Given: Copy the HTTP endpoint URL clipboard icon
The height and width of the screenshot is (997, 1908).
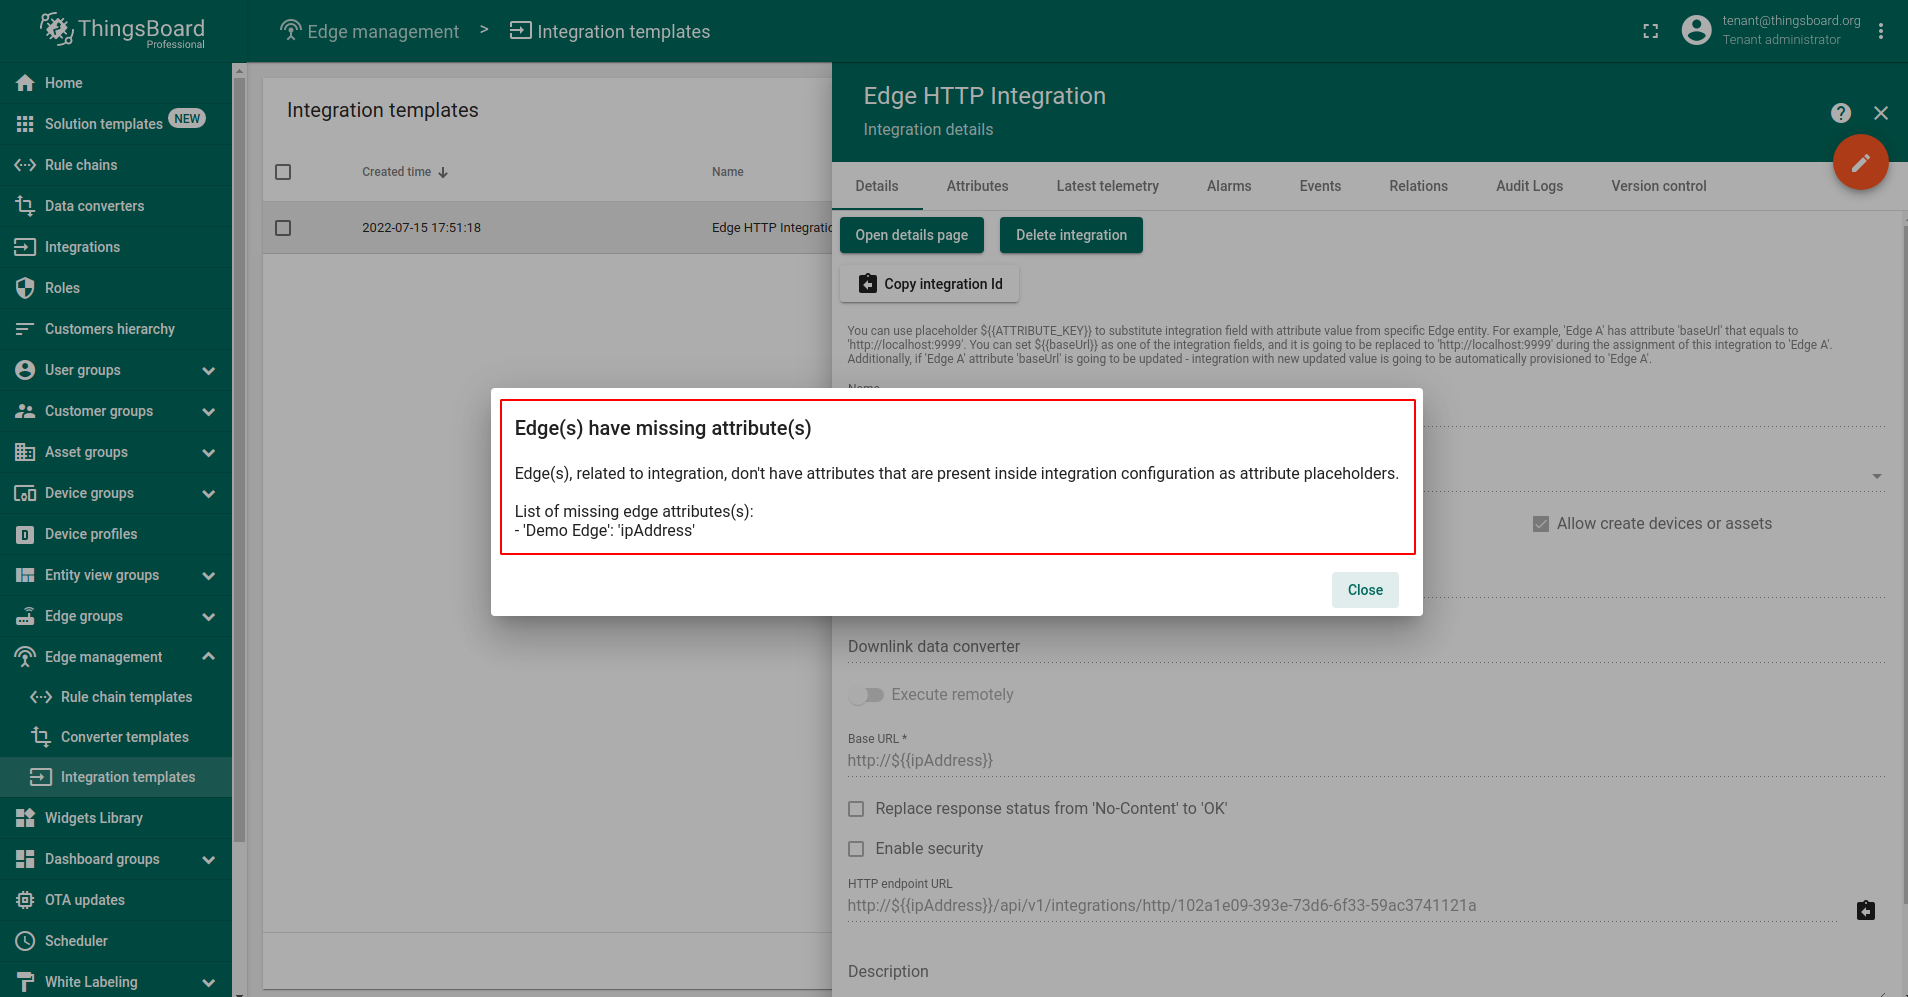Looking at the screenshot, I should click(1865, 910).
